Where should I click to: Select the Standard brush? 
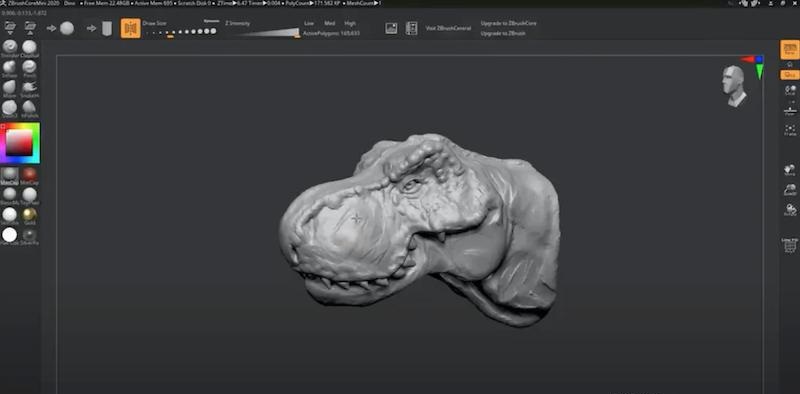pos(10,47)
